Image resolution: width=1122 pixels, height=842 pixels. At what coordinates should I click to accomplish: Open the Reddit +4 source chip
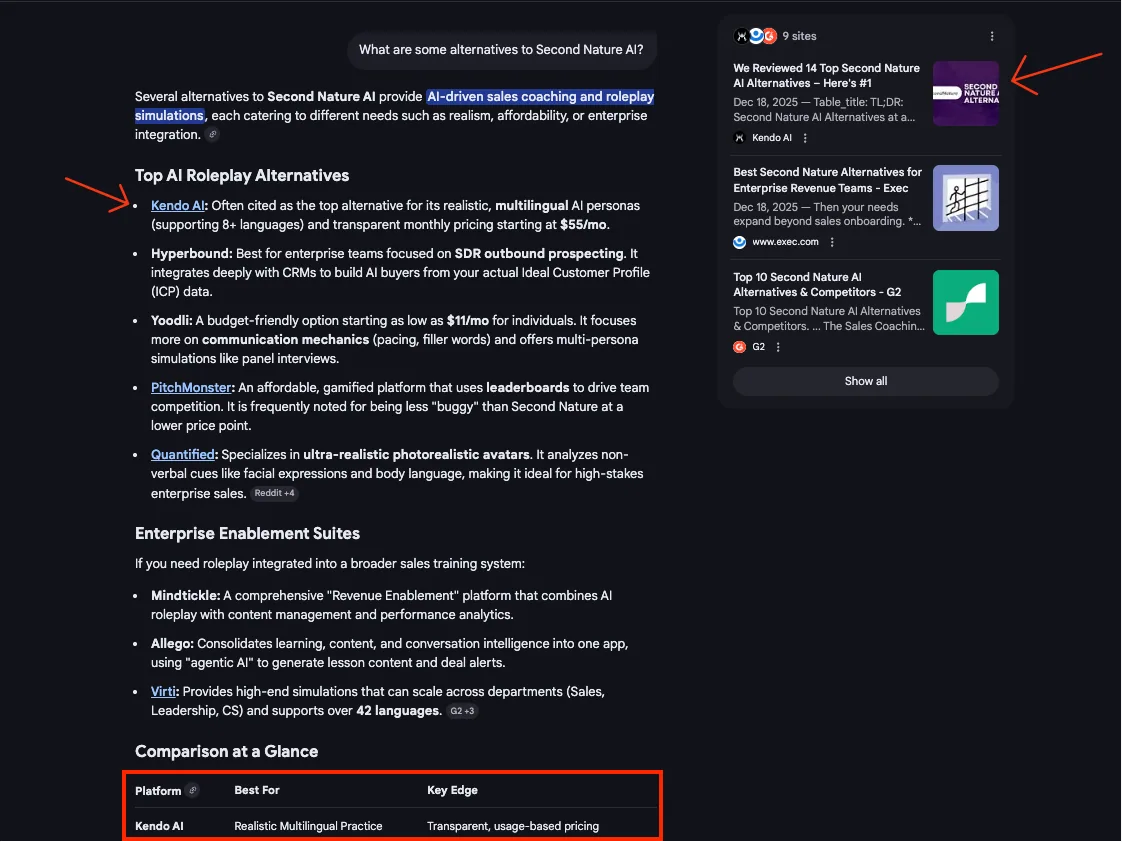274,494
